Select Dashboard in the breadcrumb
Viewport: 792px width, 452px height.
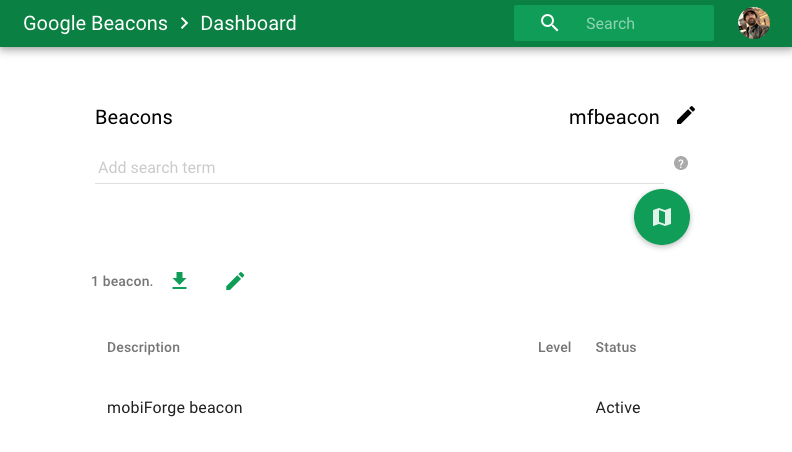248,23
